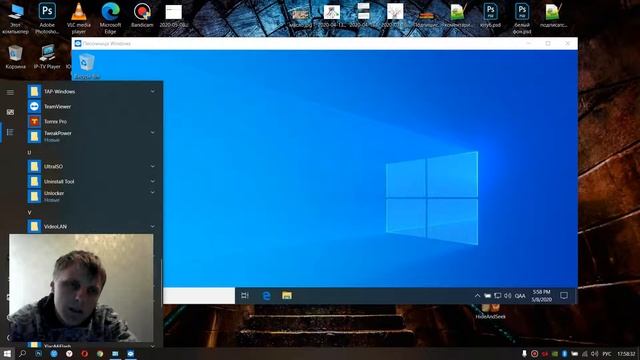640x360 pixels.
Task: Click the Windows Sandbox taskbar button
Action: pos(131,353)
